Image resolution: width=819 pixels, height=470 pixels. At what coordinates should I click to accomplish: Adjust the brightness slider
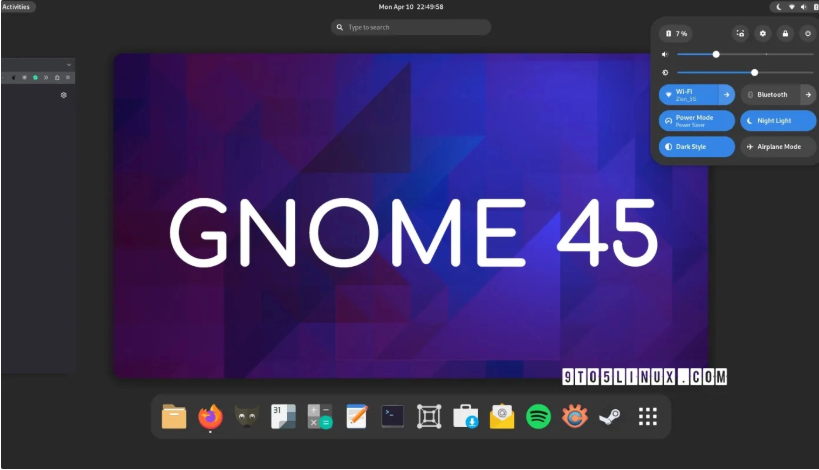click(x=745, y=73)
